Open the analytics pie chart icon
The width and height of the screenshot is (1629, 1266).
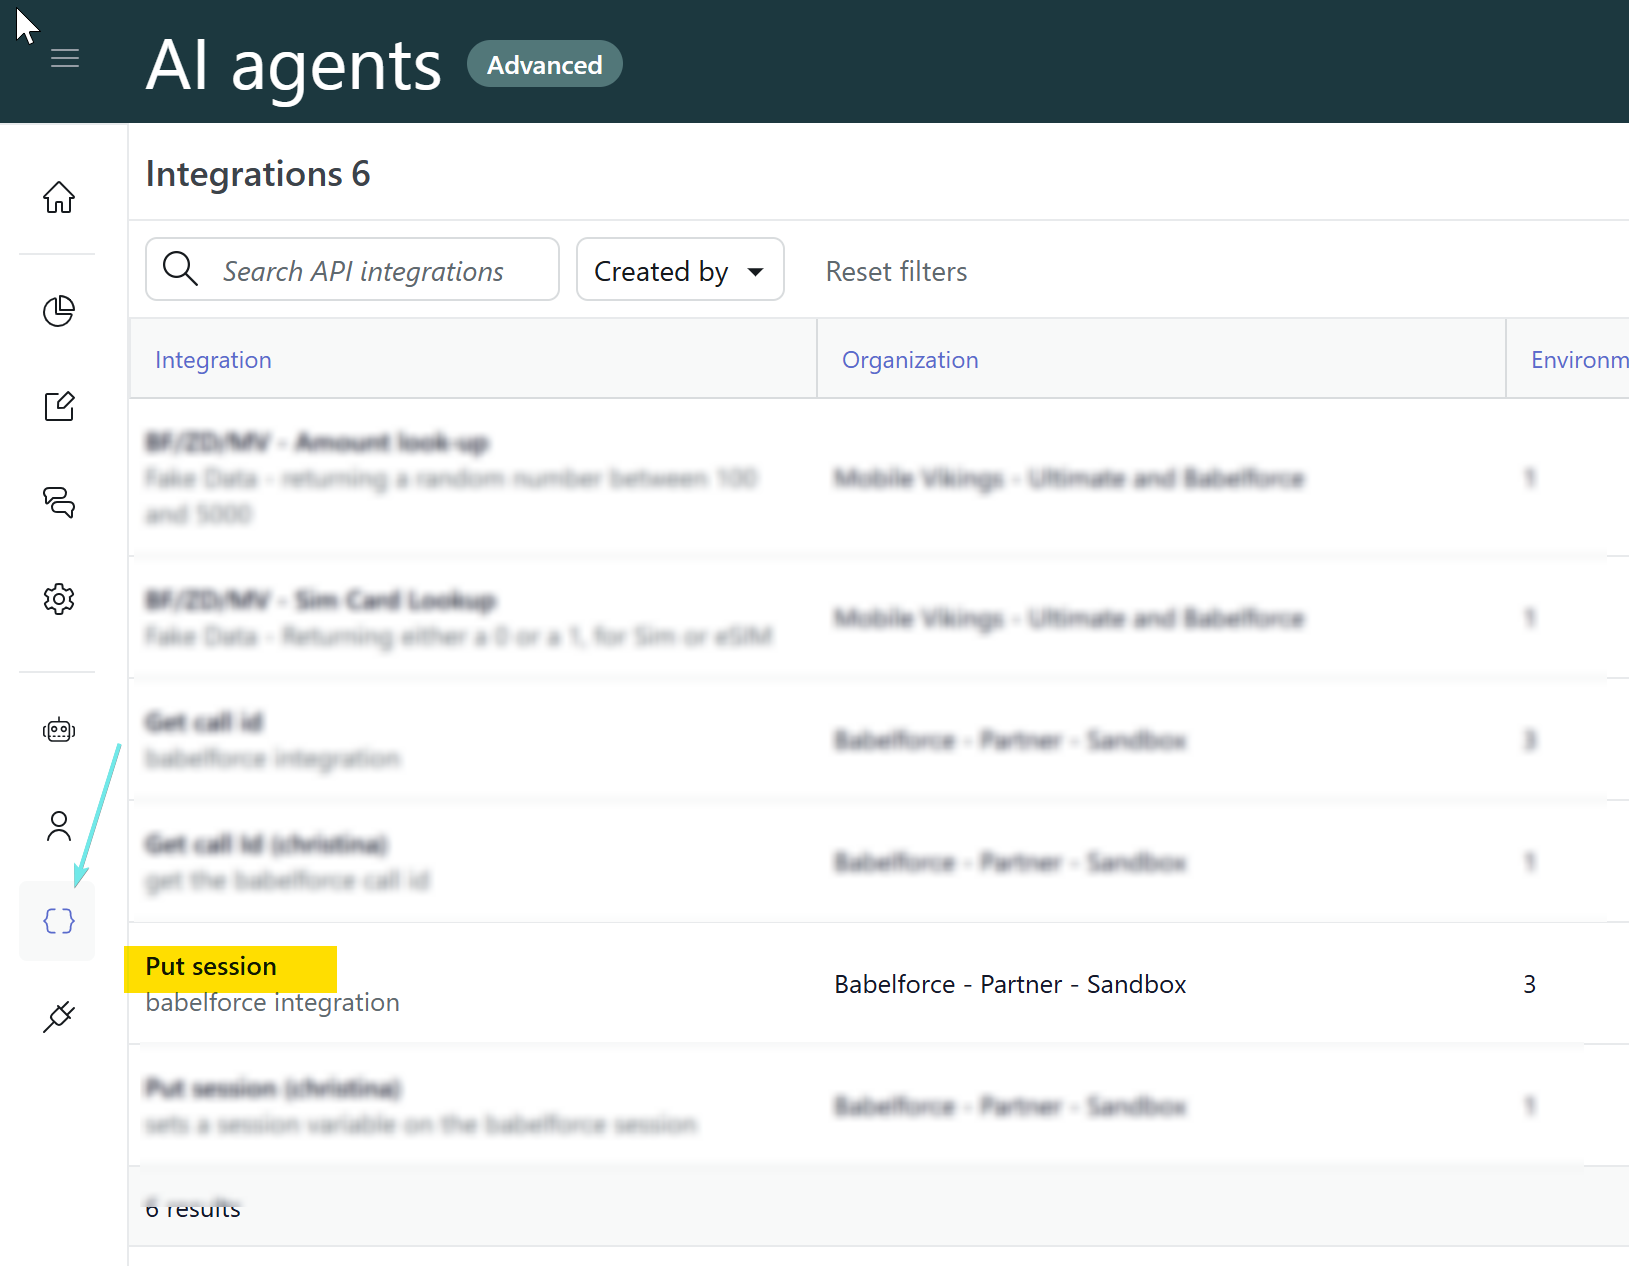(x=59, y=311)
